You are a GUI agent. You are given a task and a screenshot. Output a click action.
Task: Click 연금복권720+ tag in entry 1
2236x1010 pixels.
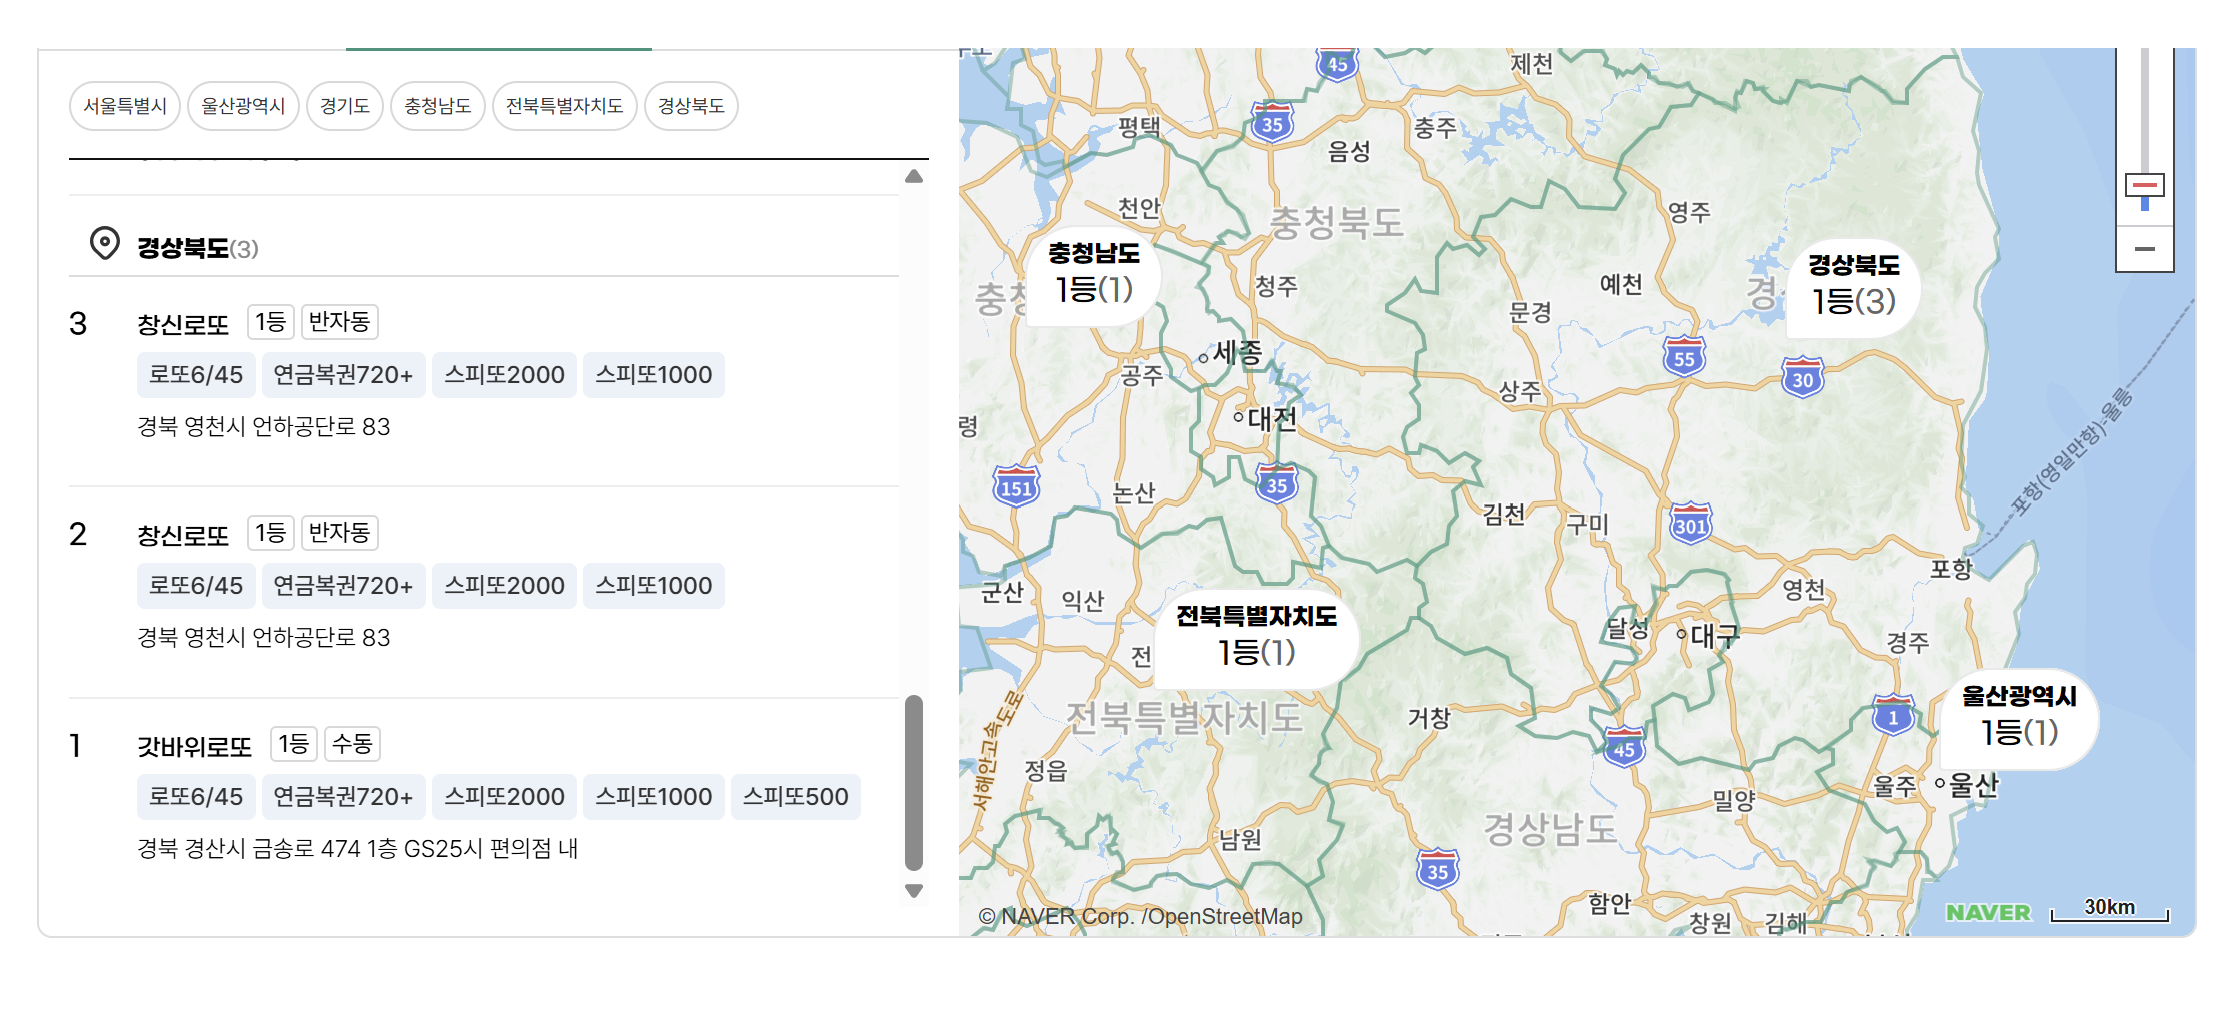343,797
